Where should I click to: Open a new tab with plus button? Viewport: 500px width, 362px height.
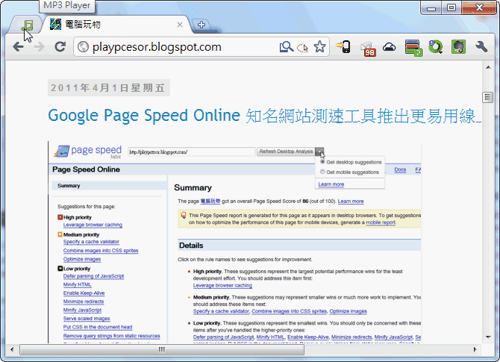pyautogui.click(x=201, y=25)
